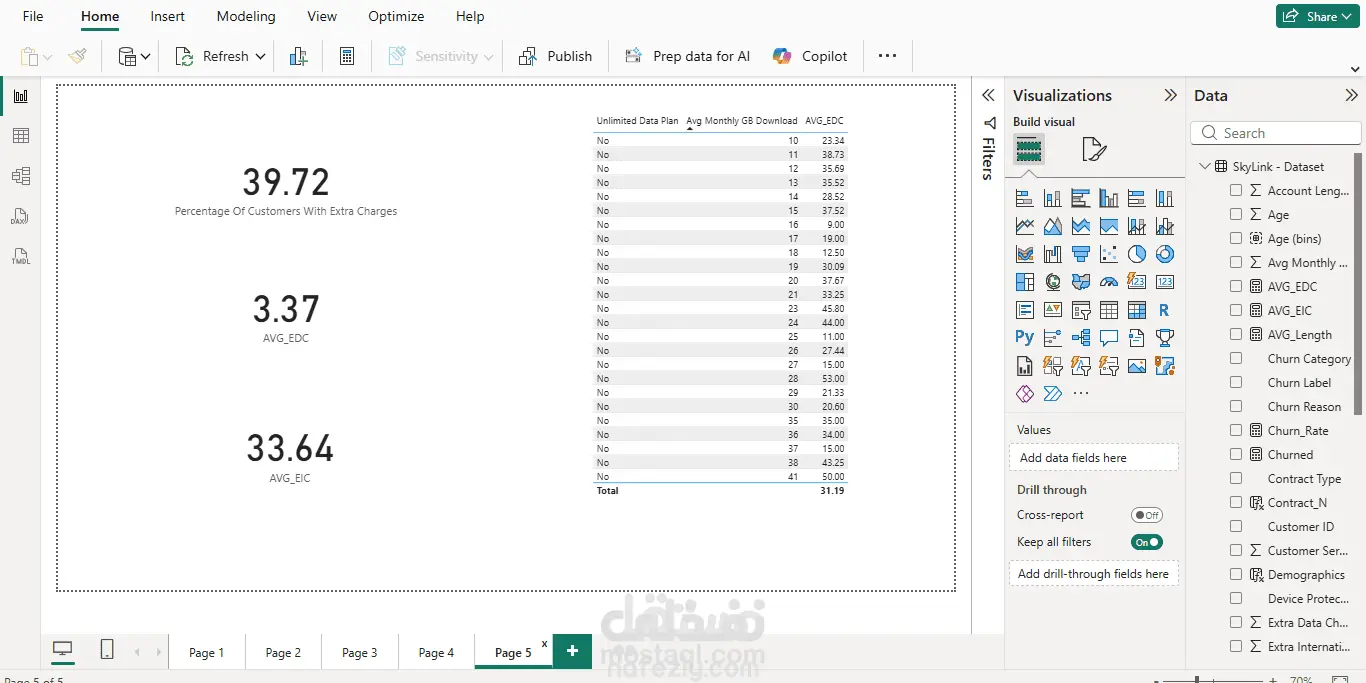The image size is (1366, 683).
Task: Collapse the SkyLink - Dataset table
Action: coord(1205,166)
